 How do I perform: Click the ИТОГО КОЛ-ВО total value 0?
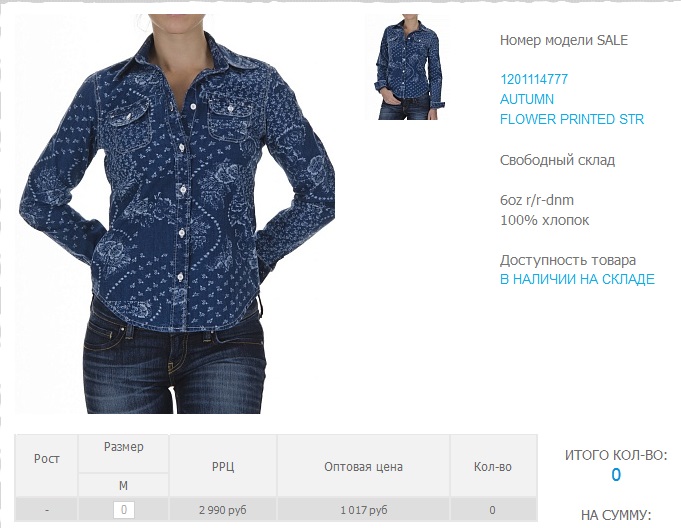616,475
